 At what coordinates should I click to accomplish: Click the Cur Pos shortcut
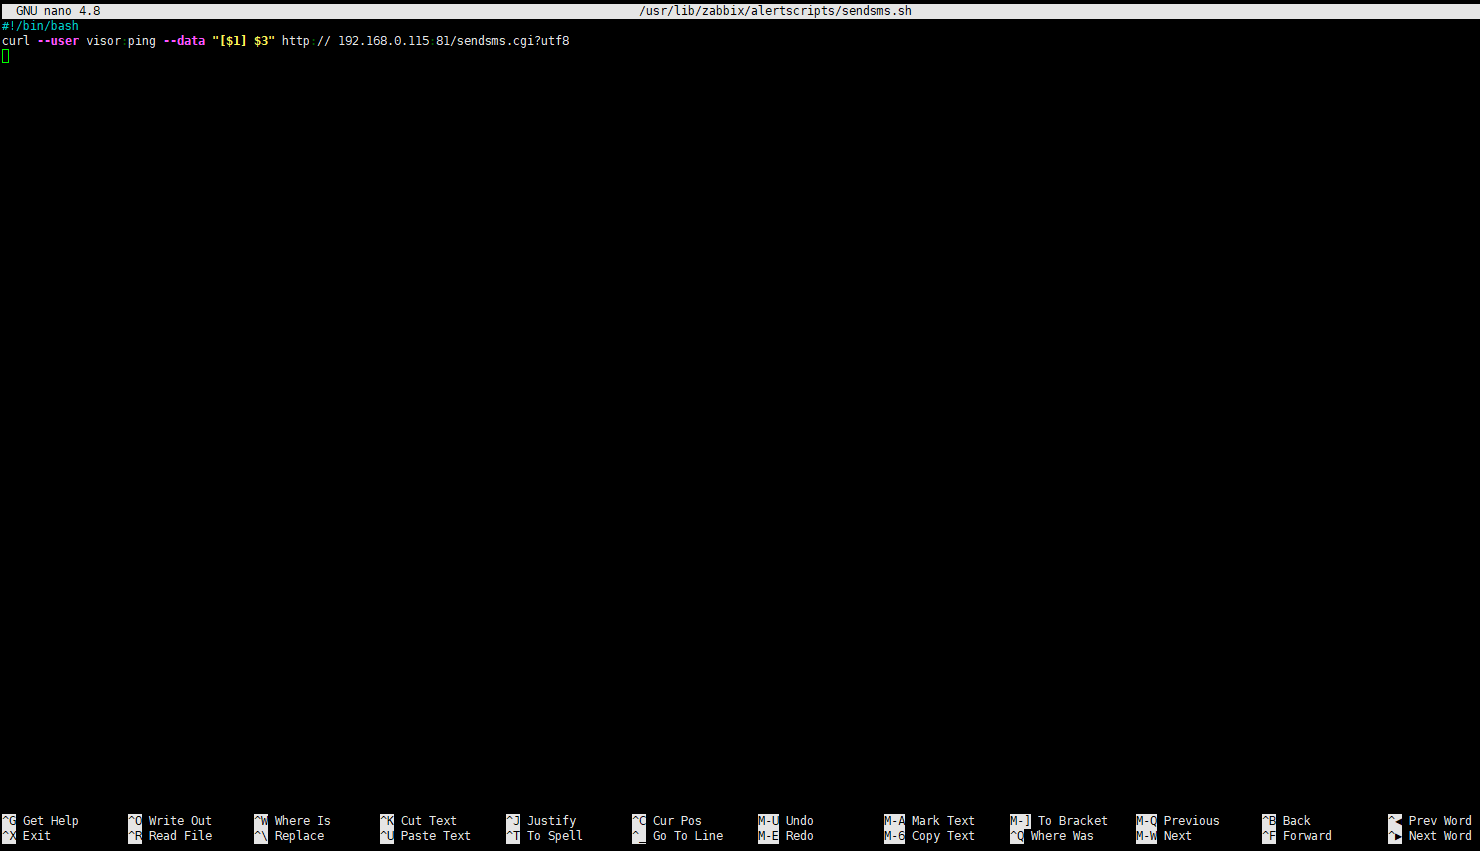coord(677,821)
